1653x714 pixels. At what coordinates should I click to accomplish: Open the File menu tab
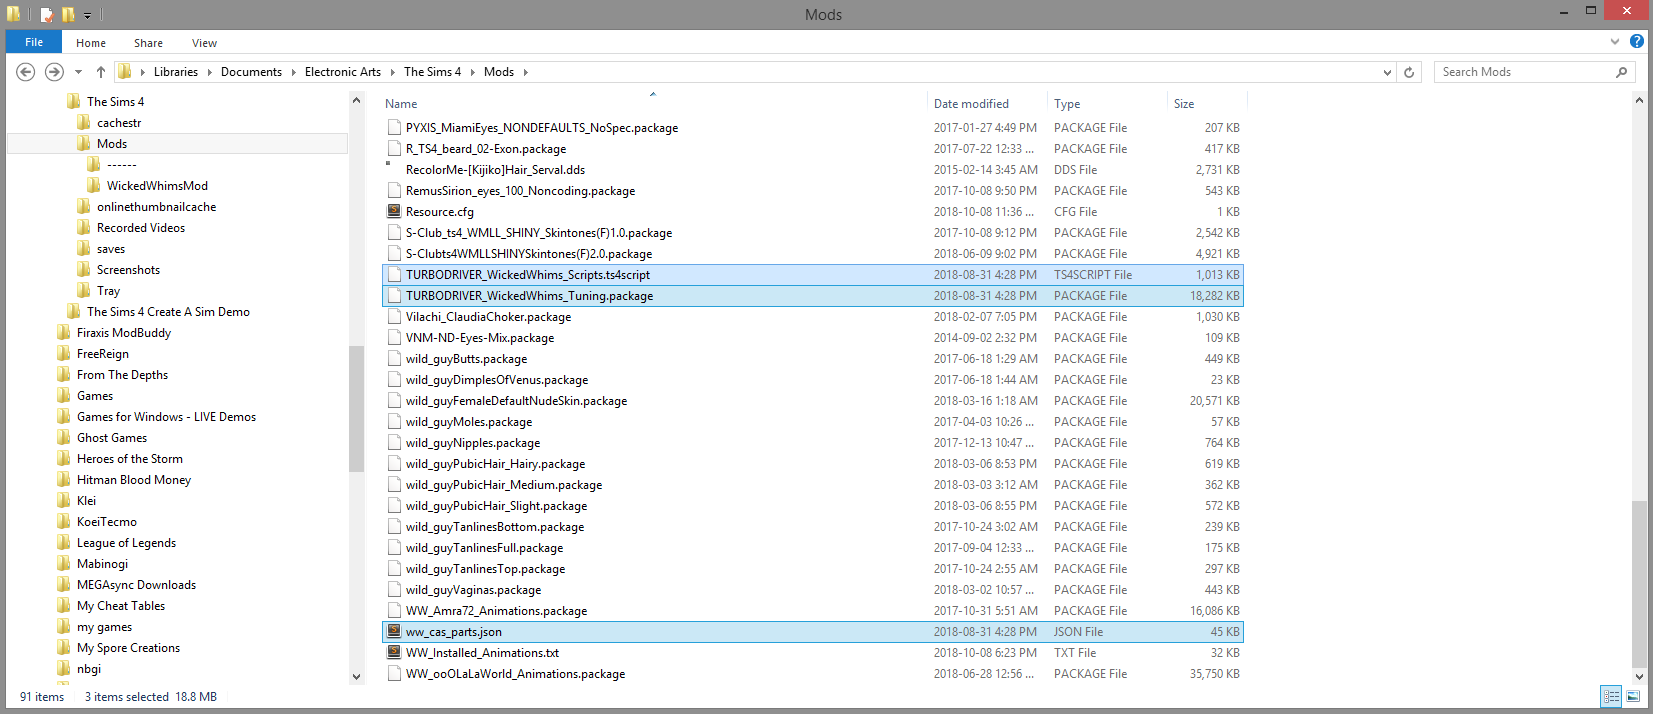coord(34,42)
